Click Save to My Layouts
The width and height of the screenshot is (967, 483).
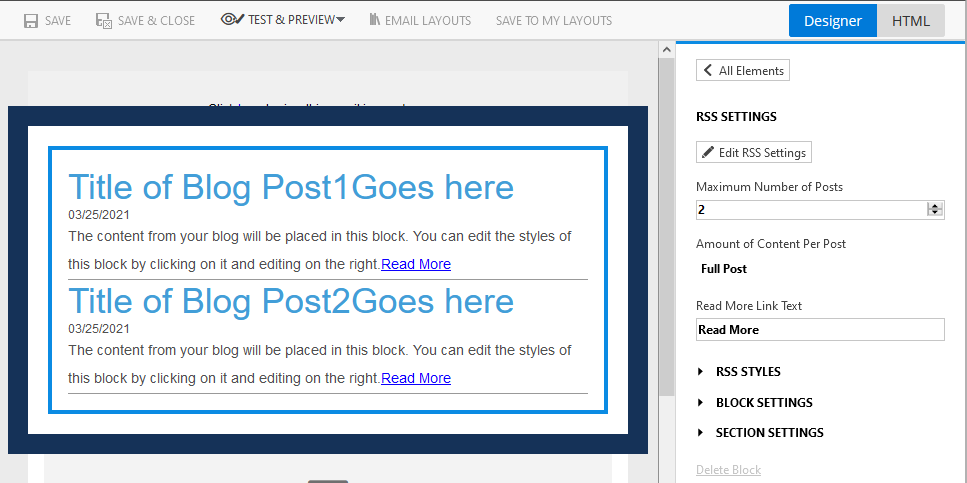pyautogui.click(x=554, y=21)
